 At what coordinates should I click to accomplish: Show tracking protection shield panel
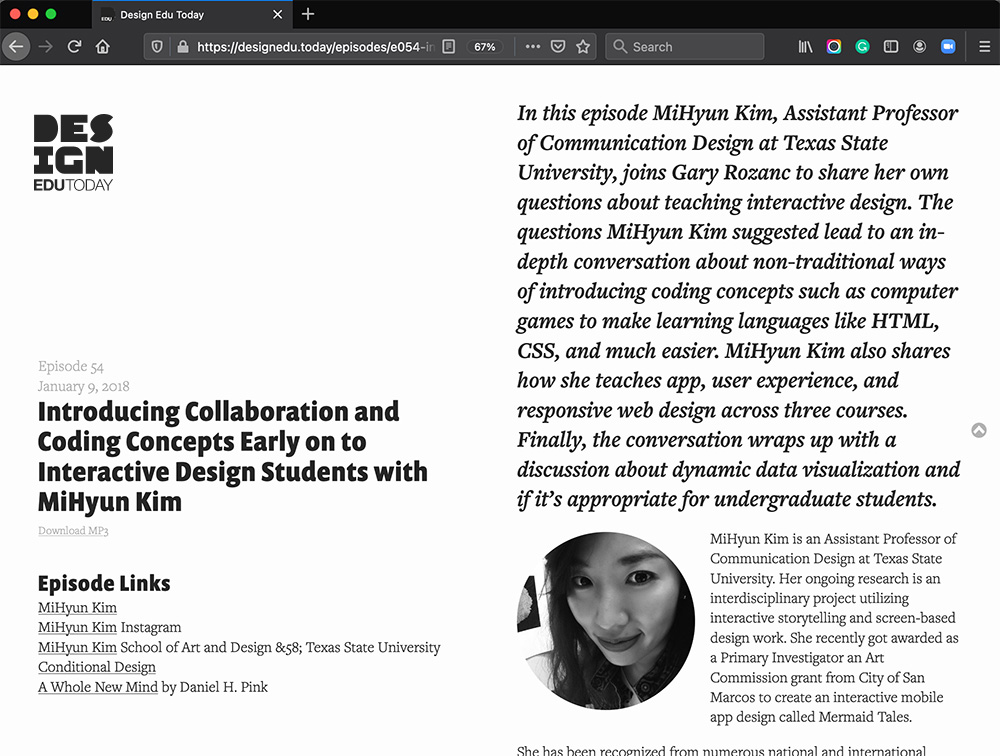pos(156,47)
